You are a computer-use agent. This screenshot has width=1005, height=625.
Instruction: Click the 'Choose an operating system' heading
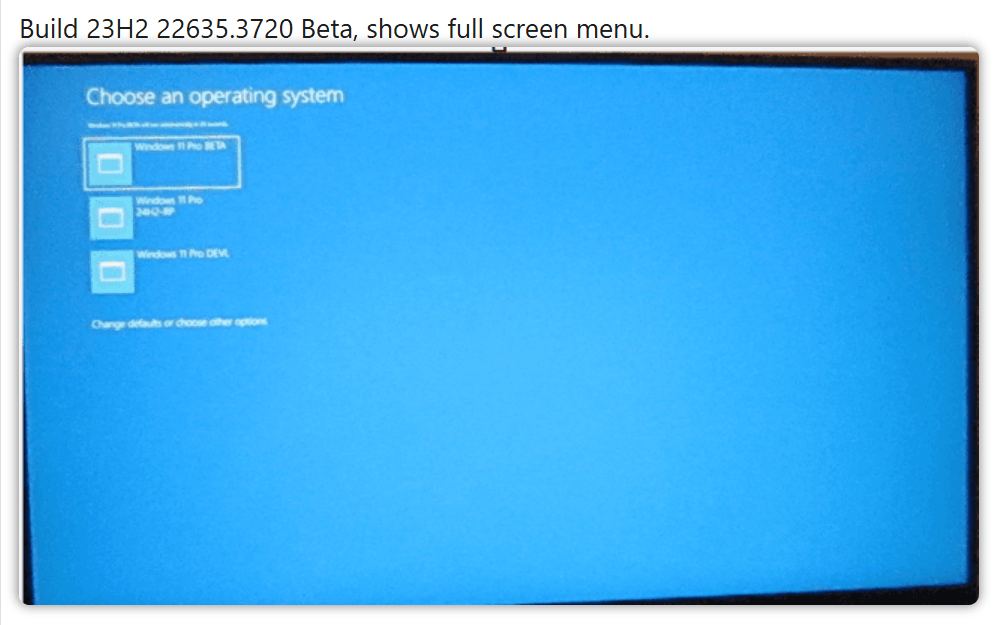[215, 96]
